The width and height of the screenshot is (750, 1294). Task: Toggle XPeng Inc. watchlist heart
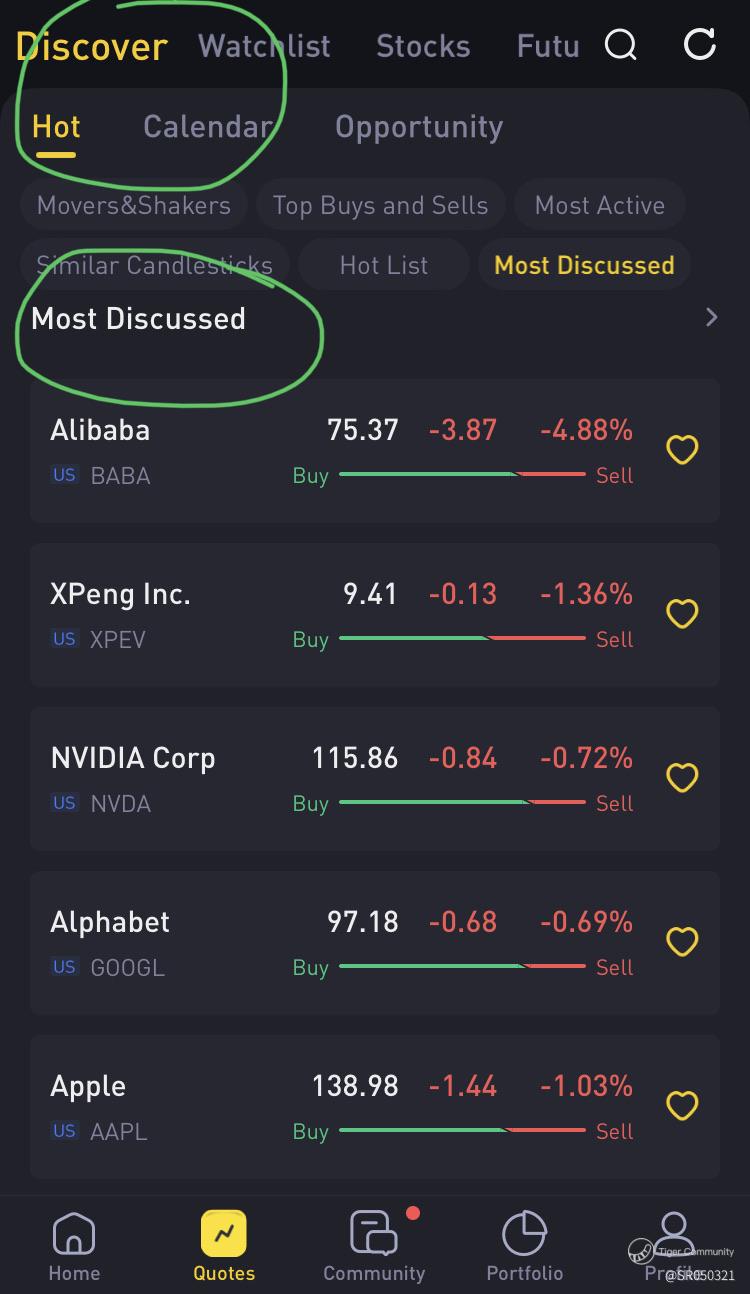(x=682, y=614)
